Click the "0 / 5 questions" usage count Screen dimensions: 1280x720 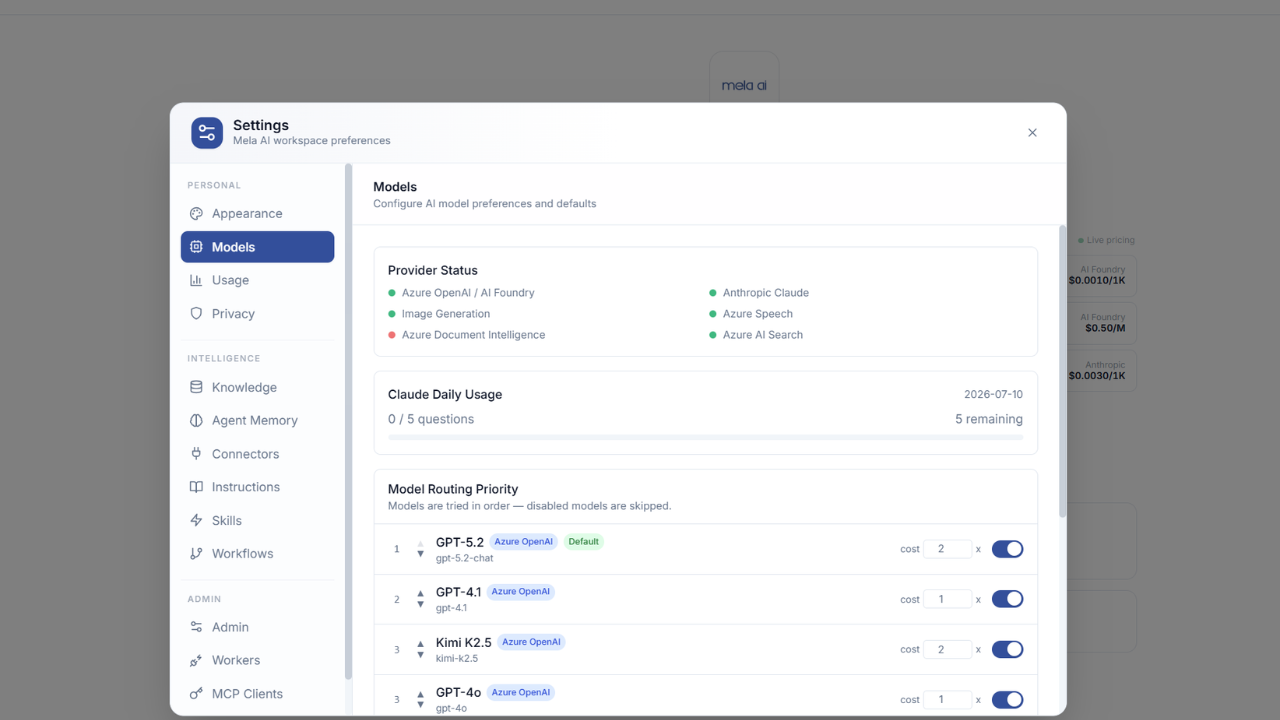click(x=431, y=419)
